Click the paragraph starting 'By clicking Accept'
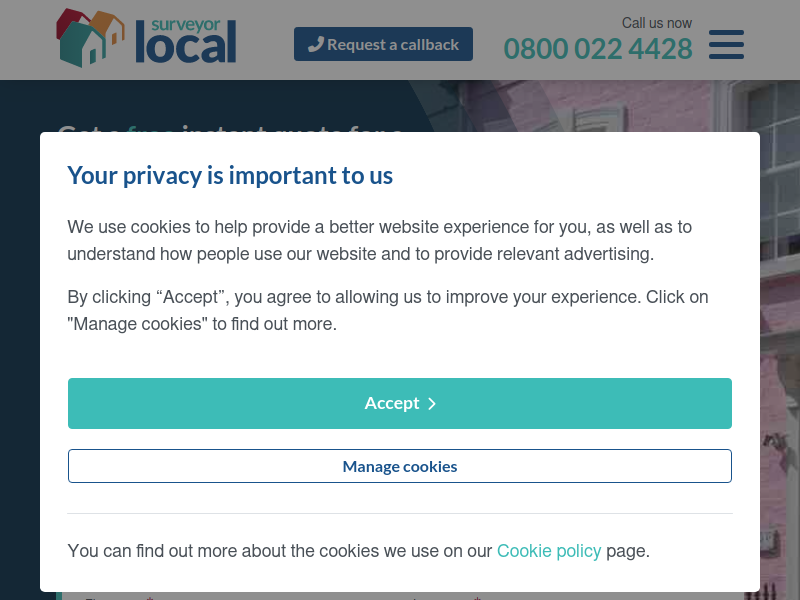 coord(388,310)
